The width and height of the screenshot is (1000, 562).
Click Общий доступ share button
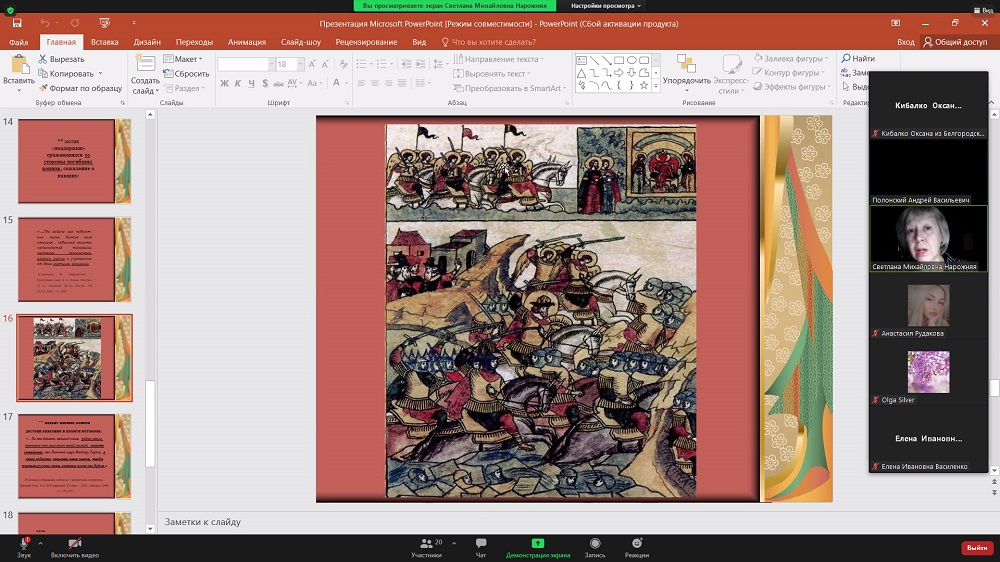coord(956,42)
